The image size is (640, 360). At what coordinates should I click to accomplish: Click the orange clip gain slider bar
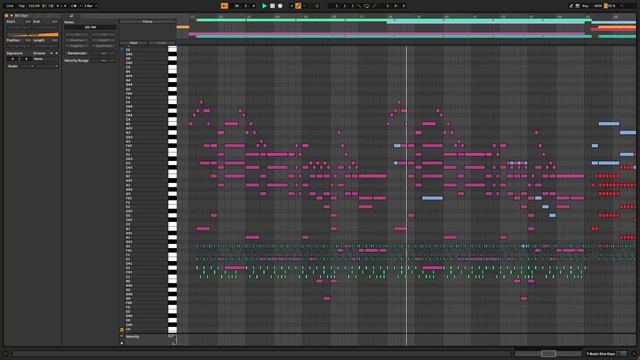point(33,34)
